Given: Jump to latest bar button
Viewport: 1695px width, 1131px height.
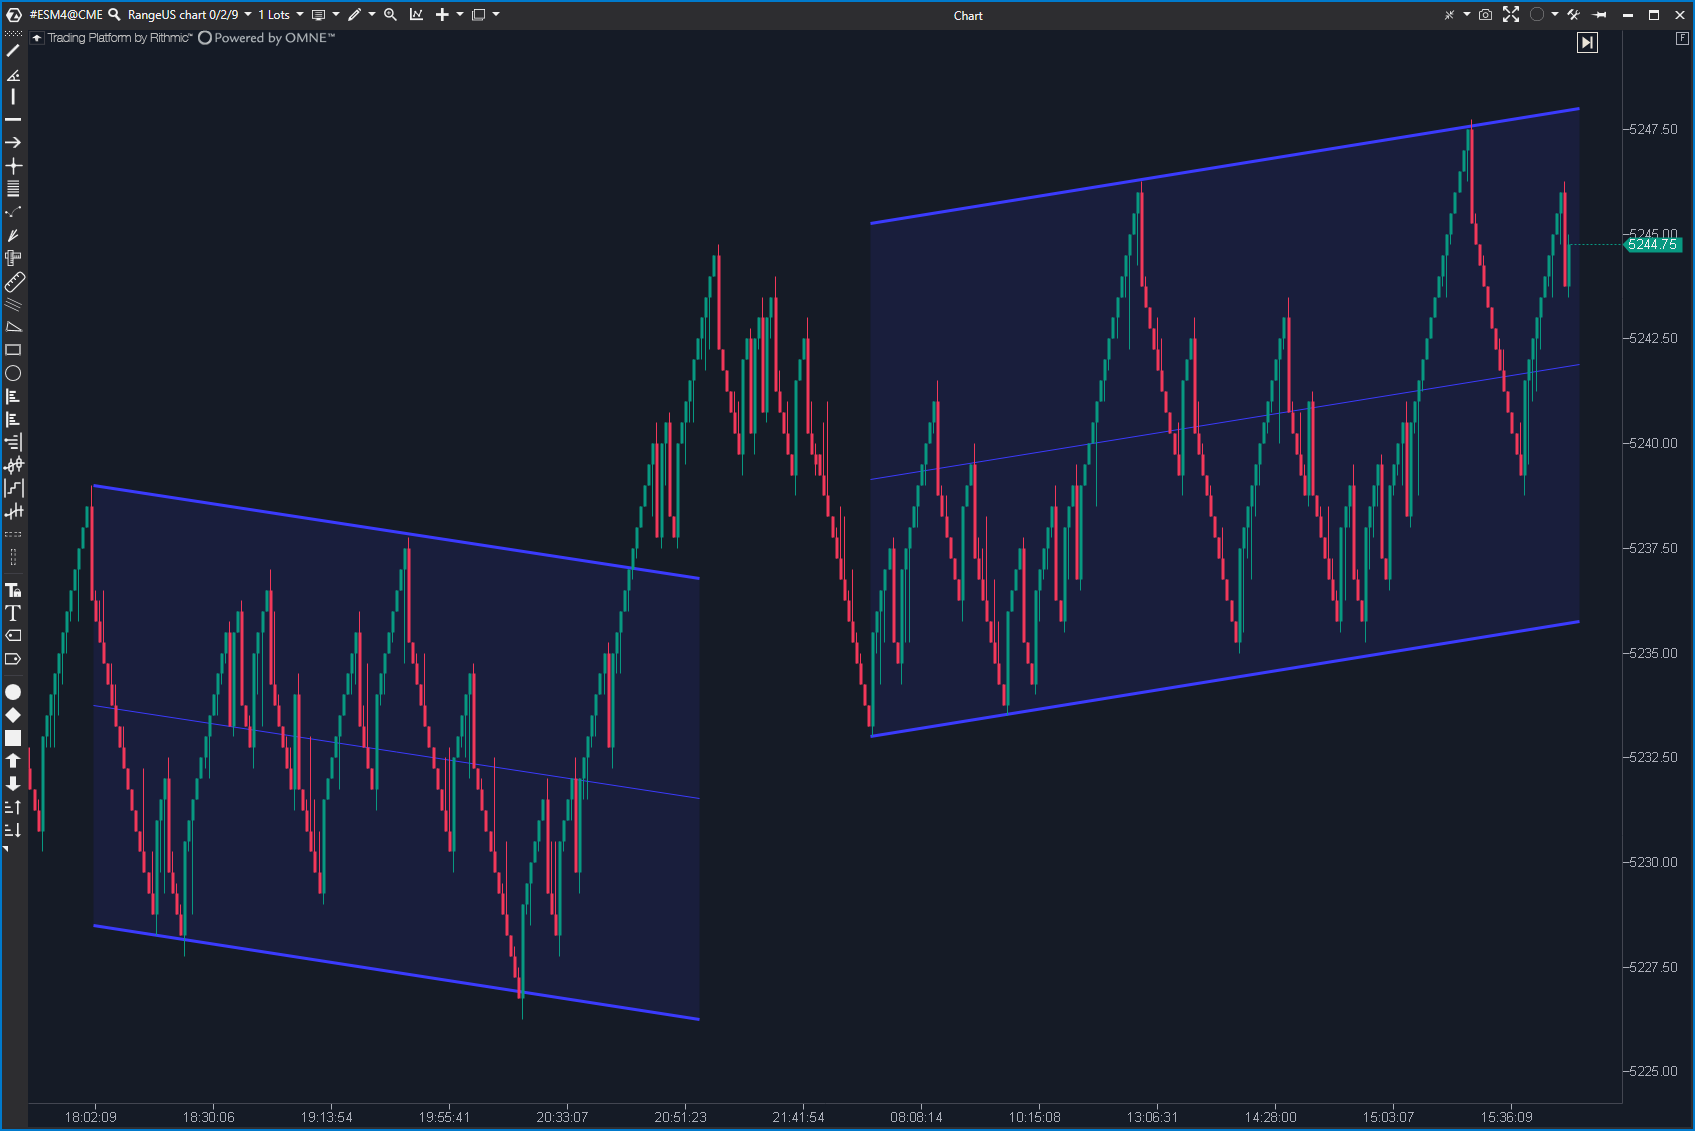Looking at the screenshot, I should (x=1587, y=42).
